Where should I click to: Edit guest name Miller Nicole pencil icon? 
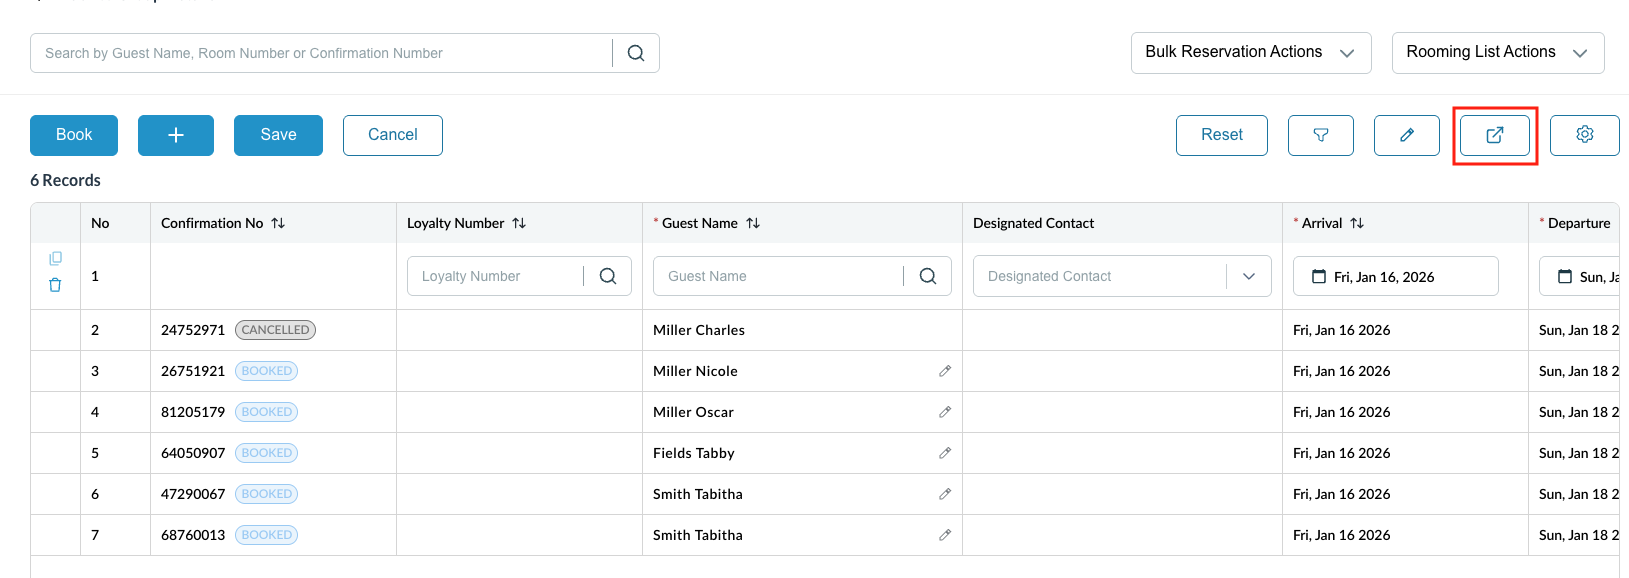pos(944,371)
